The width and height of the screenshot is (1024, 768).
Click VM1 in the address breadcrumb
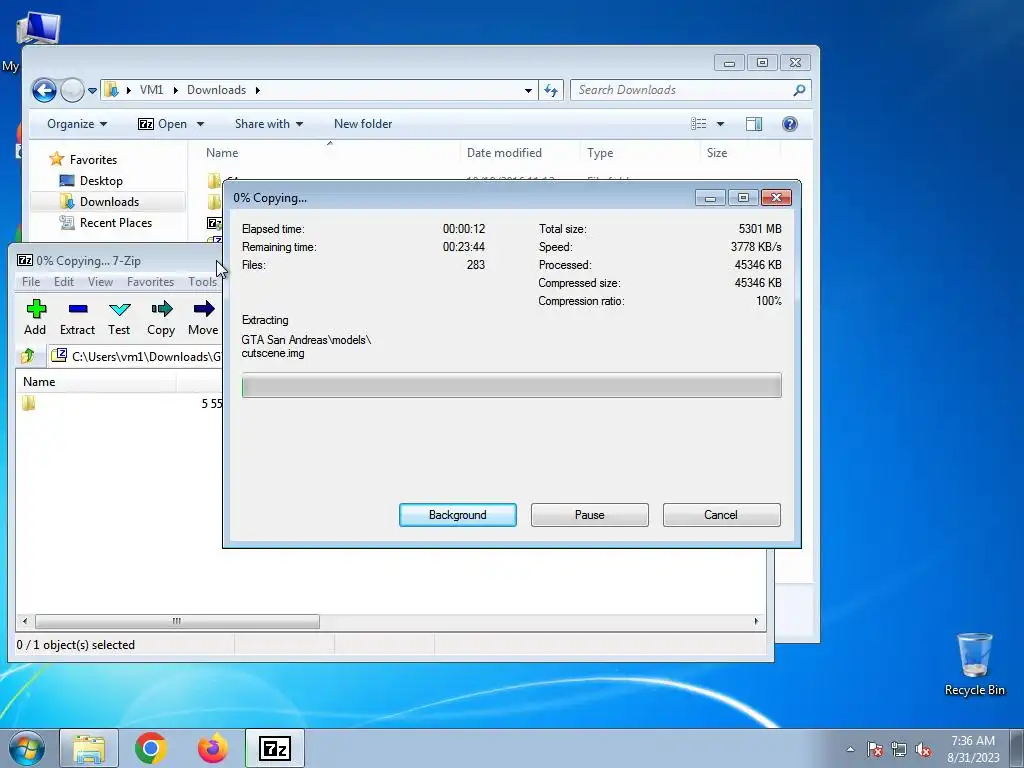click(x=152, y=90)
